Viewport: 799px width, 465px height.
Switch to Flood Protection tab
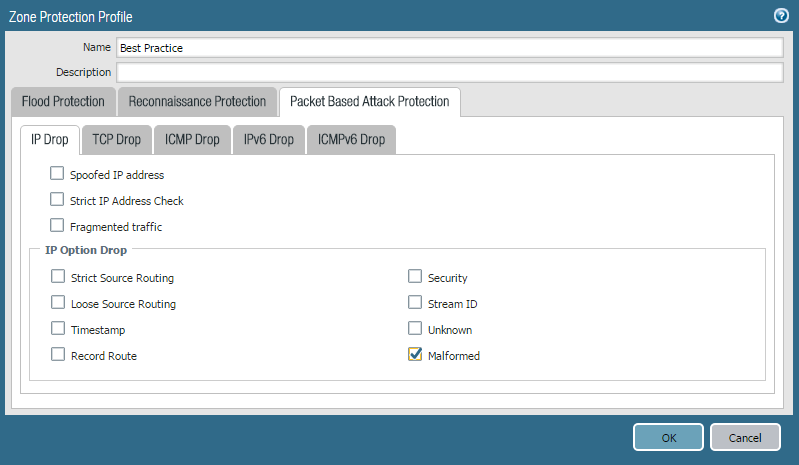(63, 101)
